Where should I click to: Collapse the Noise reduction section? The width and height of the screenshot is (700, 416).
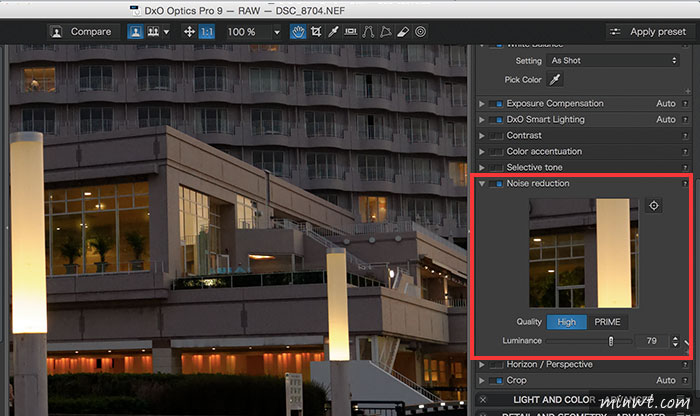482,183
